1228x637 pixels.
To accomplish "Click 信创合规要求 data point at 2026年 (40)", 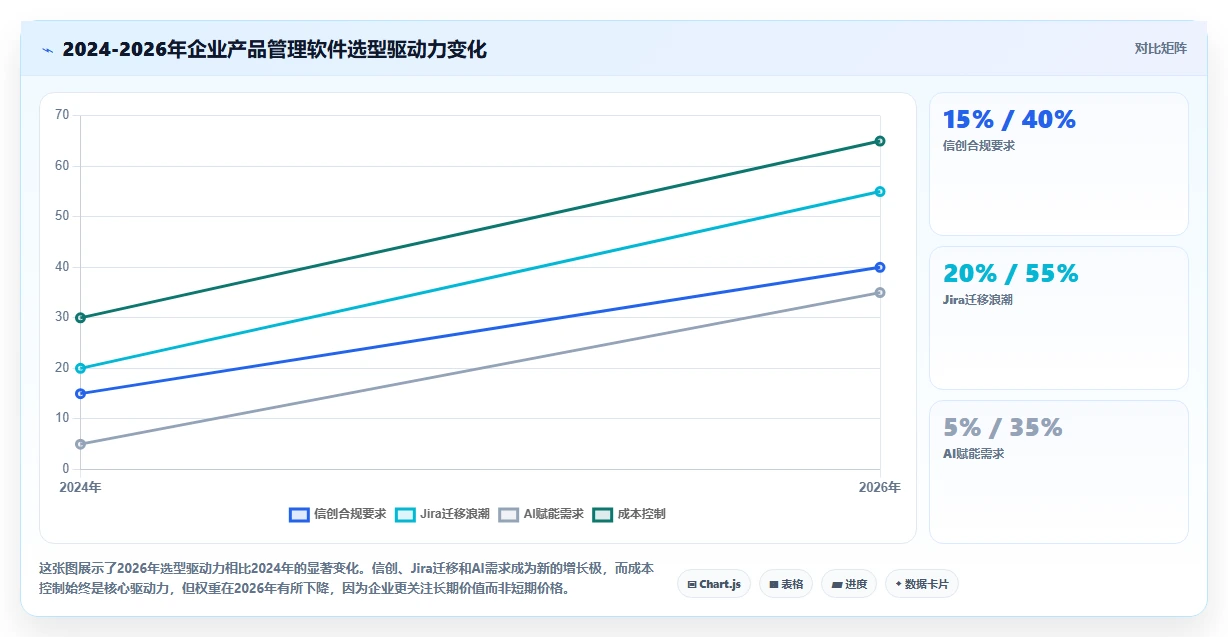I will coord(880,267).
